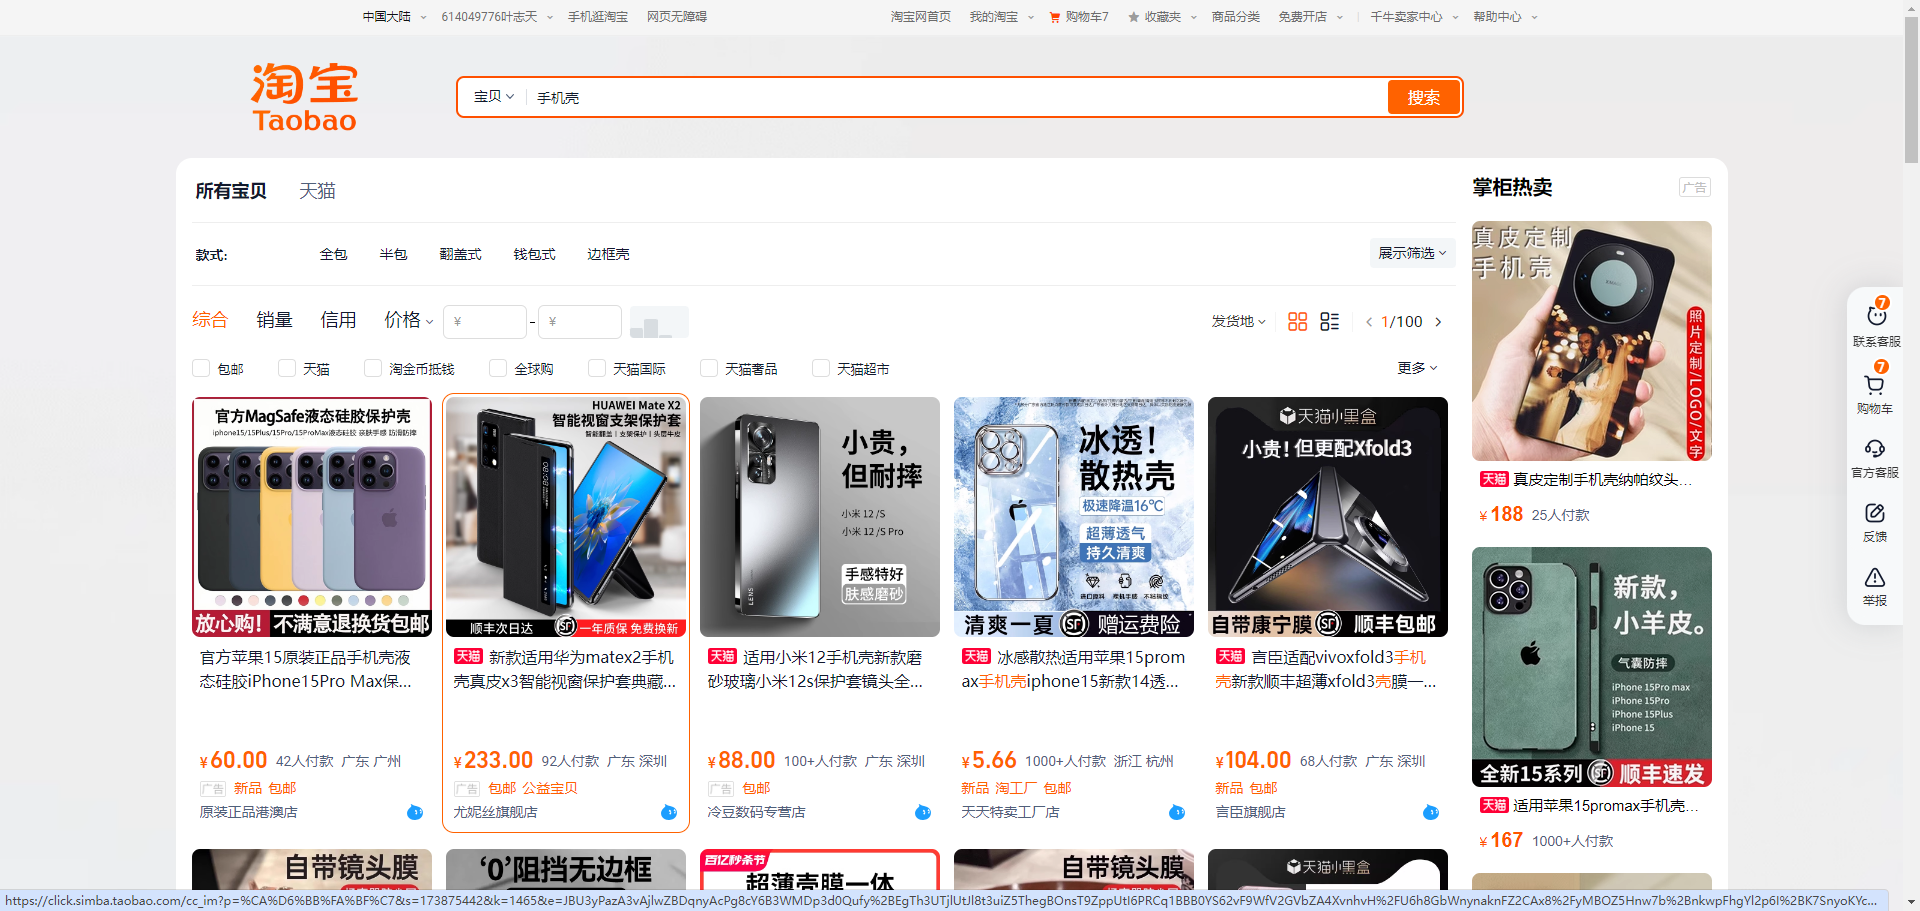Tick the 包邮 checkbox
This screenshot has height=911, width=1920.
click(201, 368)
